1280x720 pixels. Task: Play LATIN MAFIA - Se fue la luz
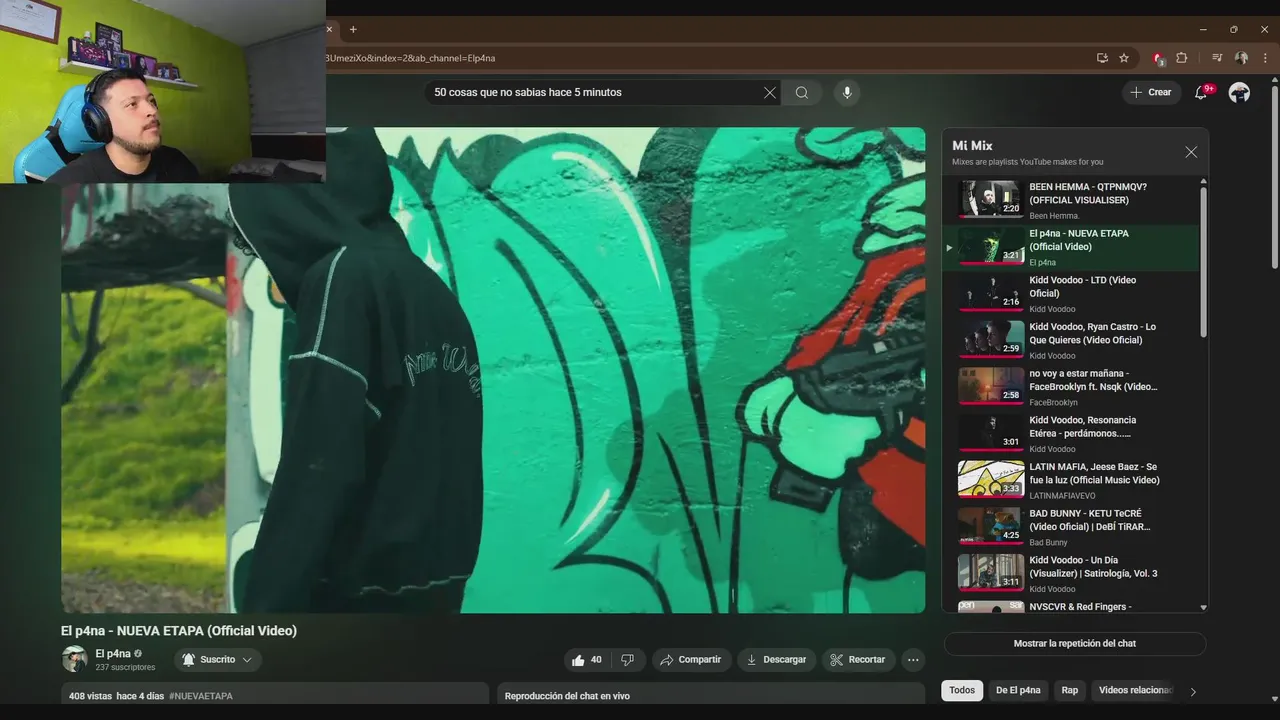coord(1070,480)
